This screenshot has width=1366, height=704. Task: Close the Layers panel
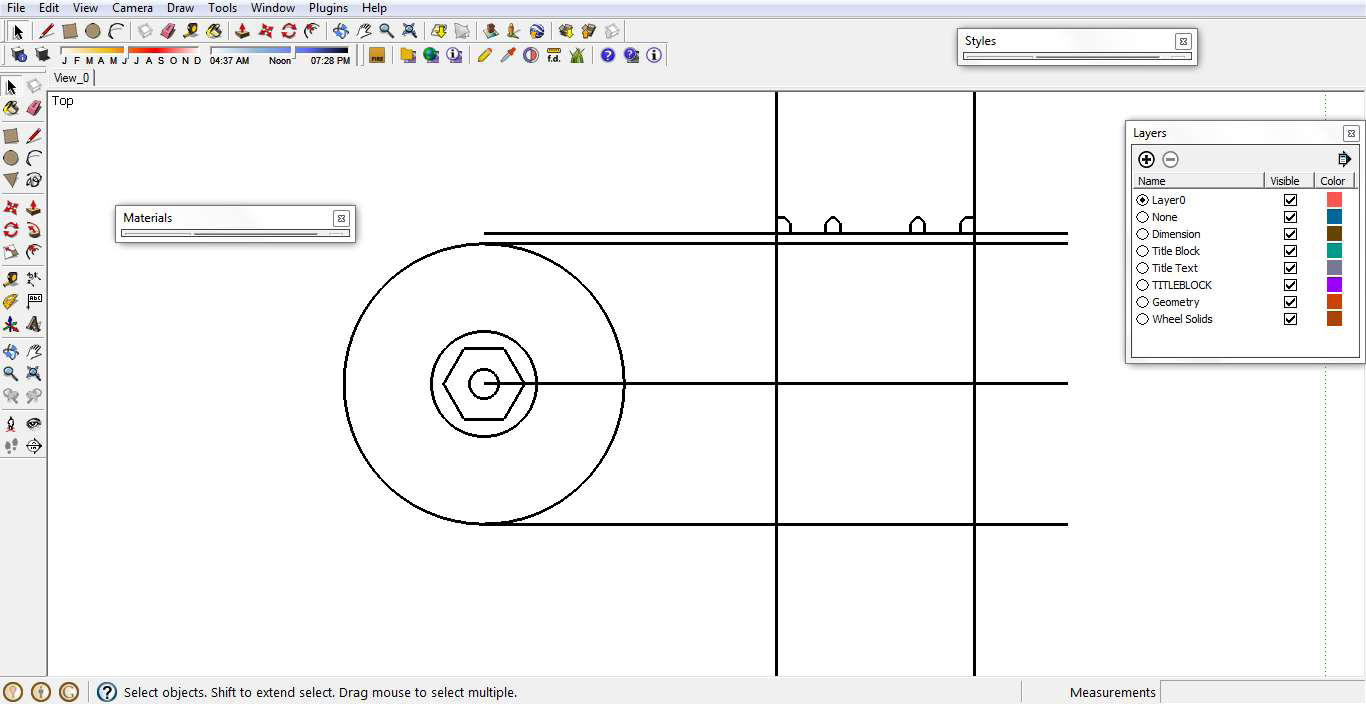1351,134
